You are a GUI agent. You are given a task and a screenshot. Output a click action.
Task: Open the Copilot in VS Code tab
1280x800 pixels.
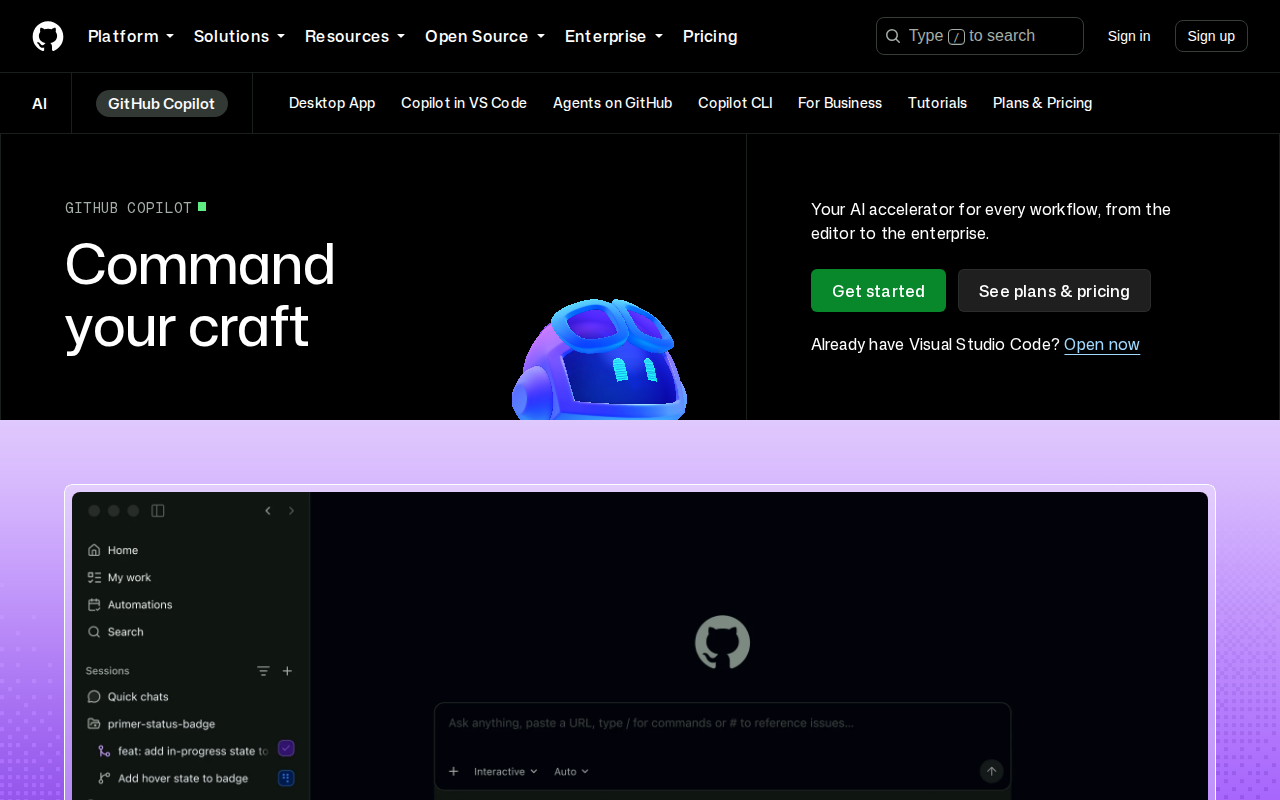464,103
